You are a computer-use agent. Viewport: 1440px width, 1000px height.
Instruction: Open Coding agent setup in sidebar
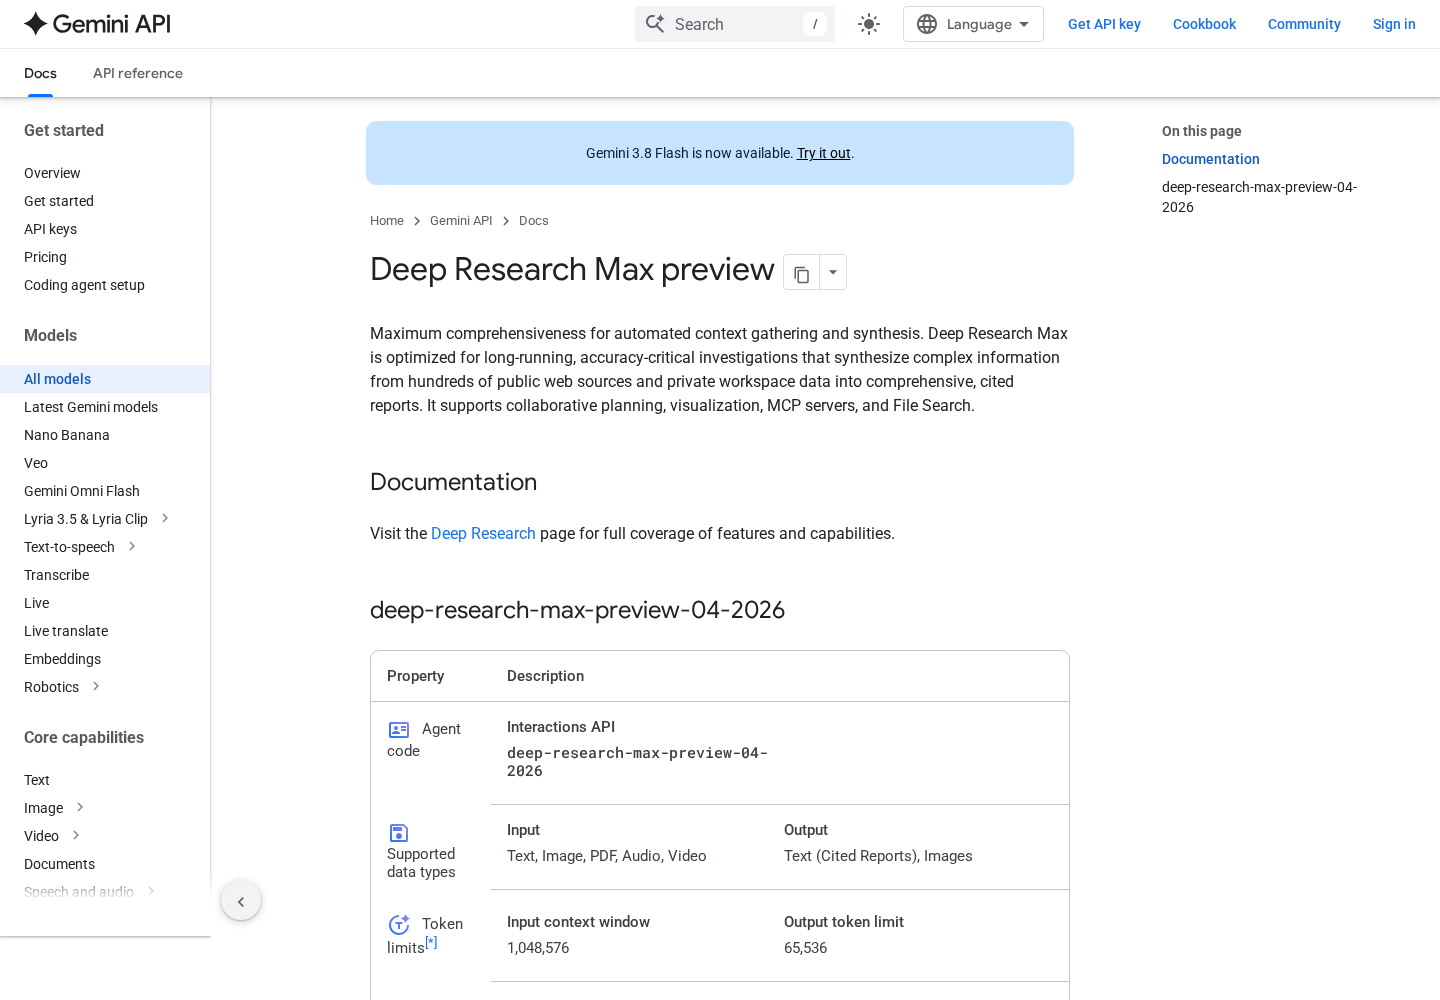84,285
